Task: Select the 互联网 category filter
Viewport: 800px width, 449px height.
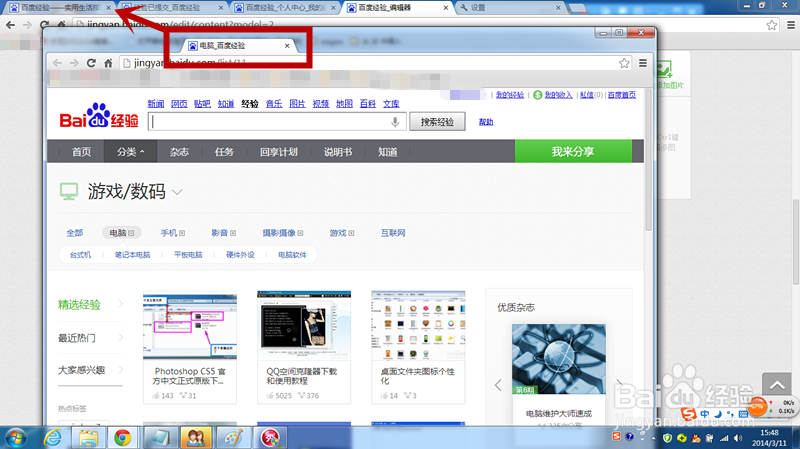Action: click(x=393, y=233)
